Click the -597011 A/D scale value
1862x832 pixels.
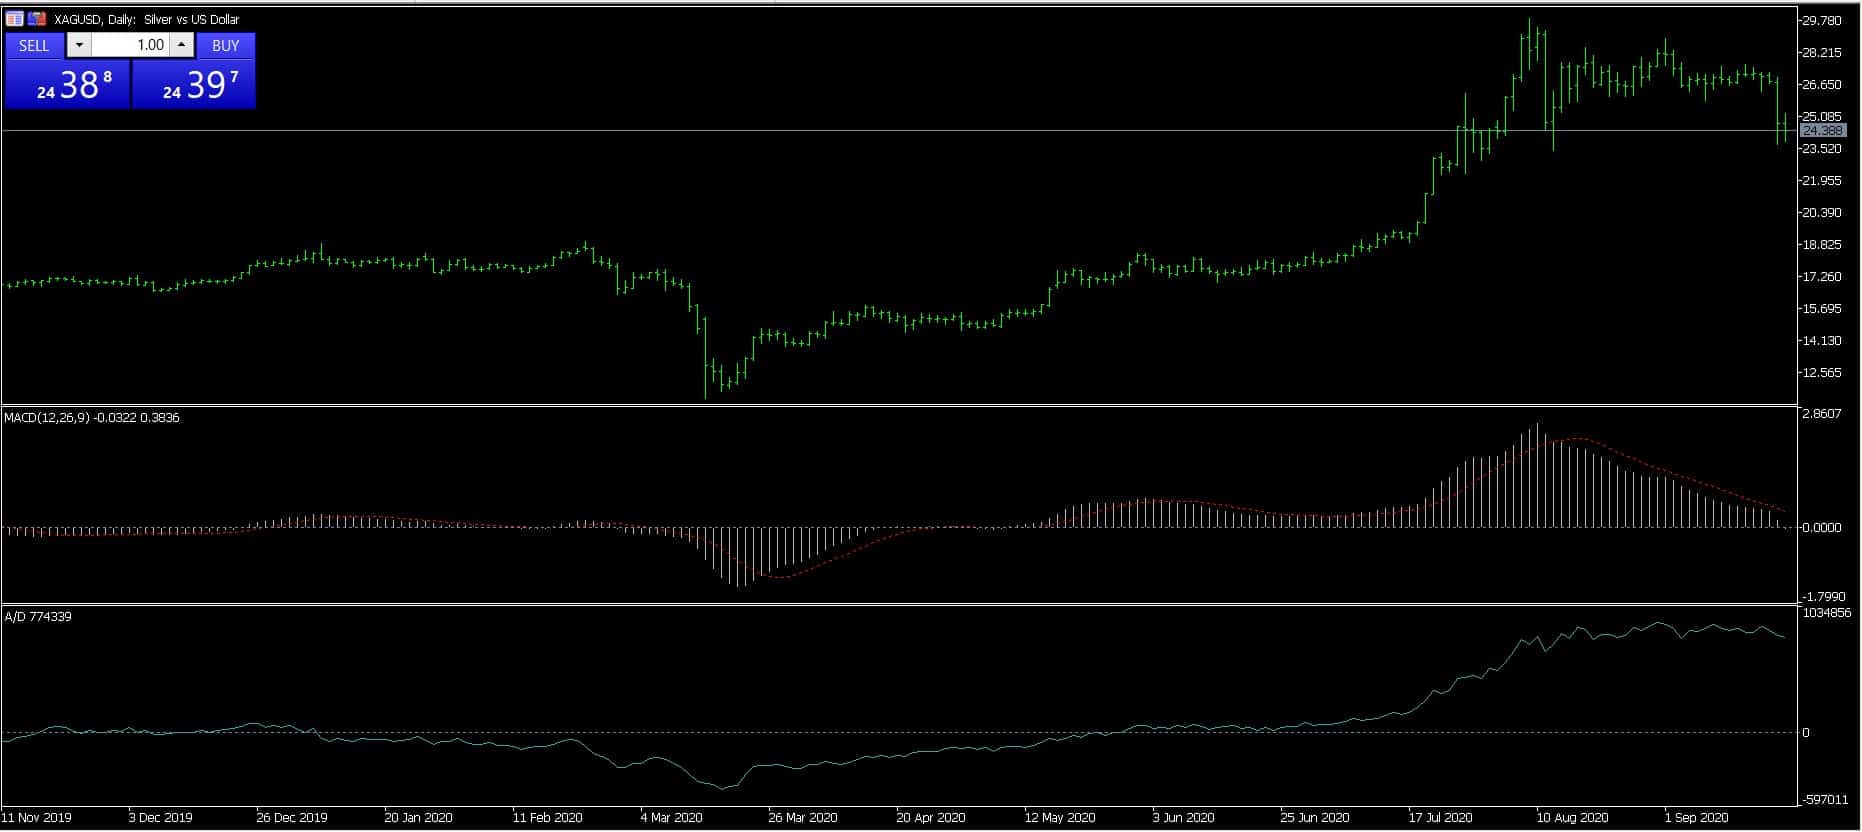(x=1826, y=800)
